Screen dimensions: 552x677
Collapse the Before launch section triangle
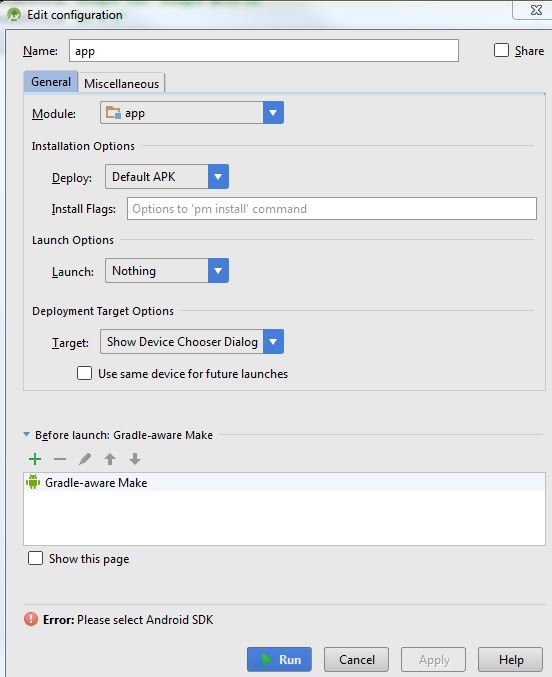coord(27,434)
